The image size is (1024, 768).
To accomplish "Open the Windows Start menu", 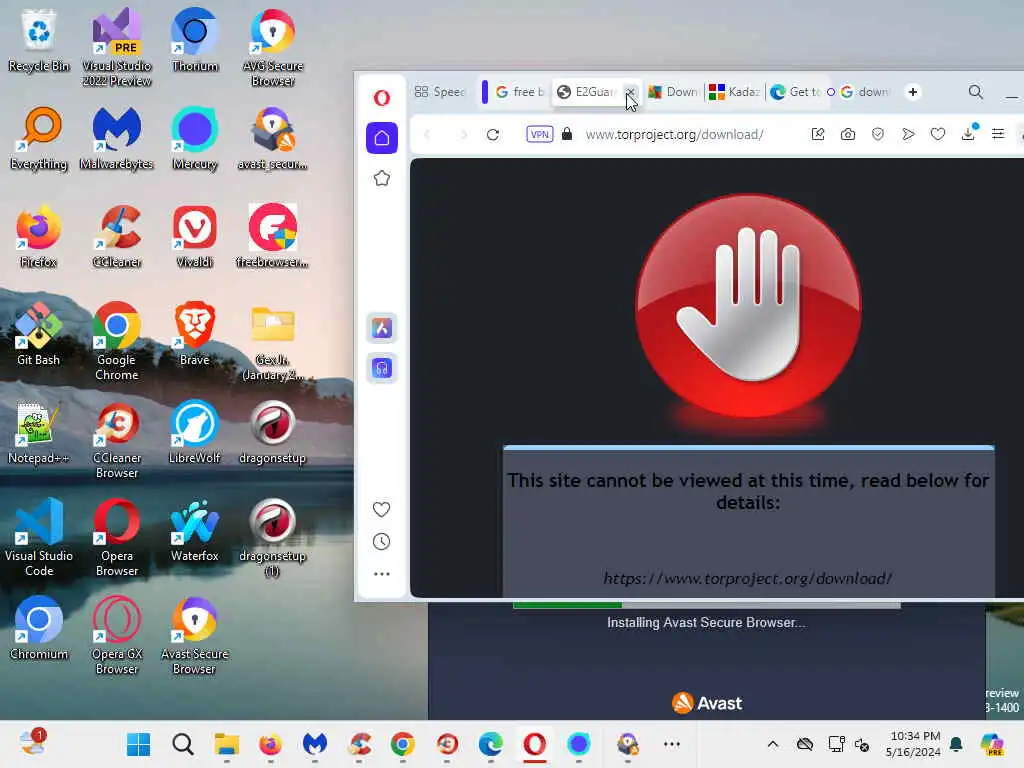I will (138, 744).
